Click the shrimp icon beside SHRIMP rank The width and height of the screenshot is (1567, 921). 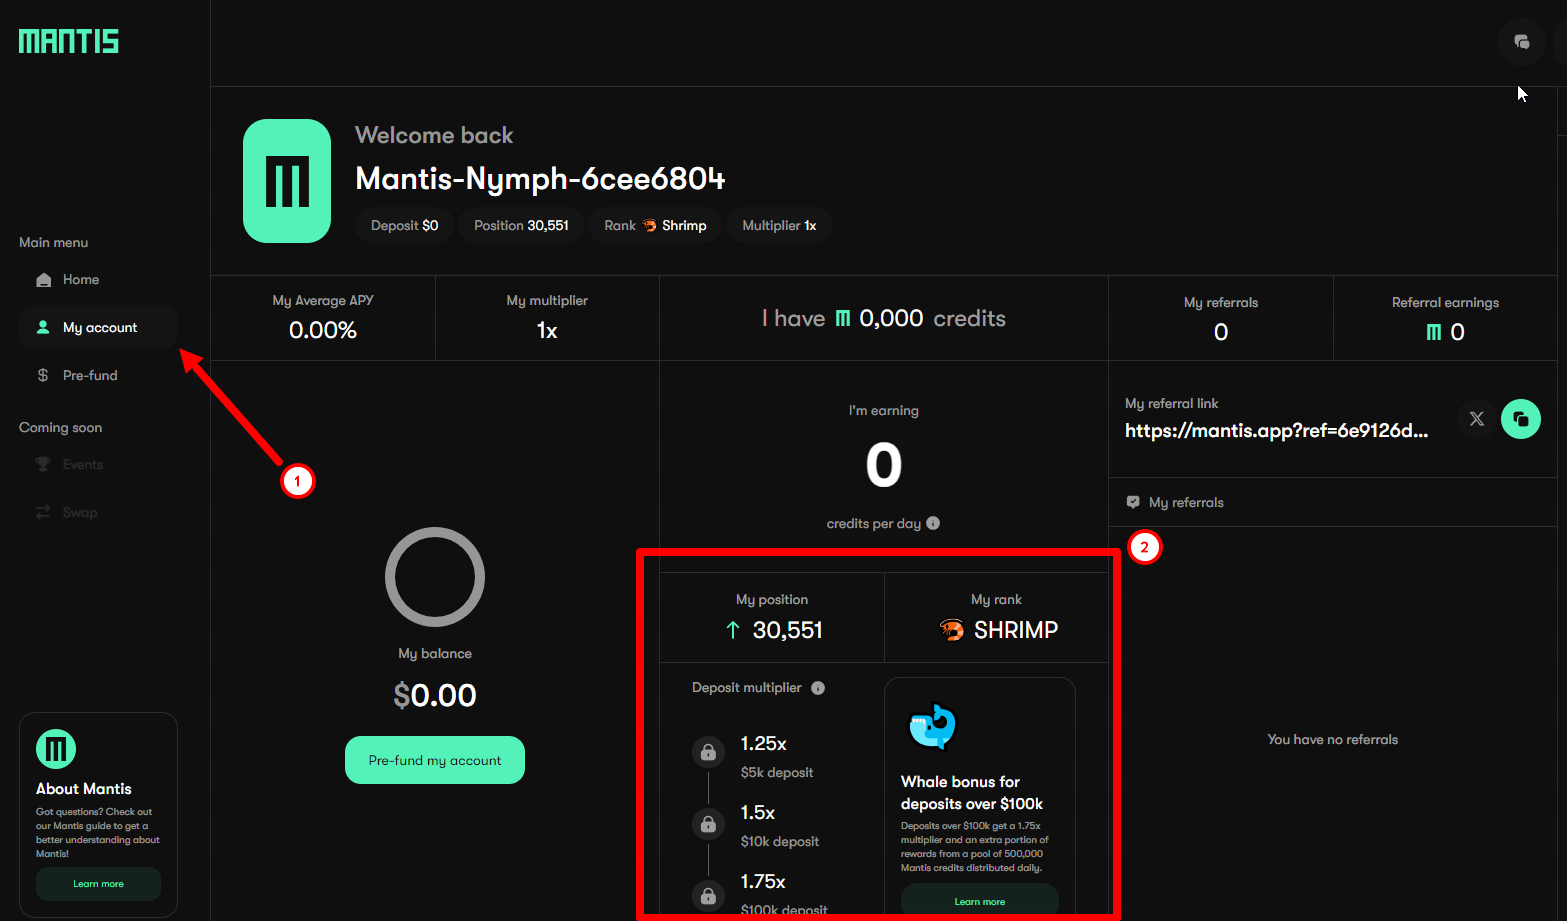[952, 630]
